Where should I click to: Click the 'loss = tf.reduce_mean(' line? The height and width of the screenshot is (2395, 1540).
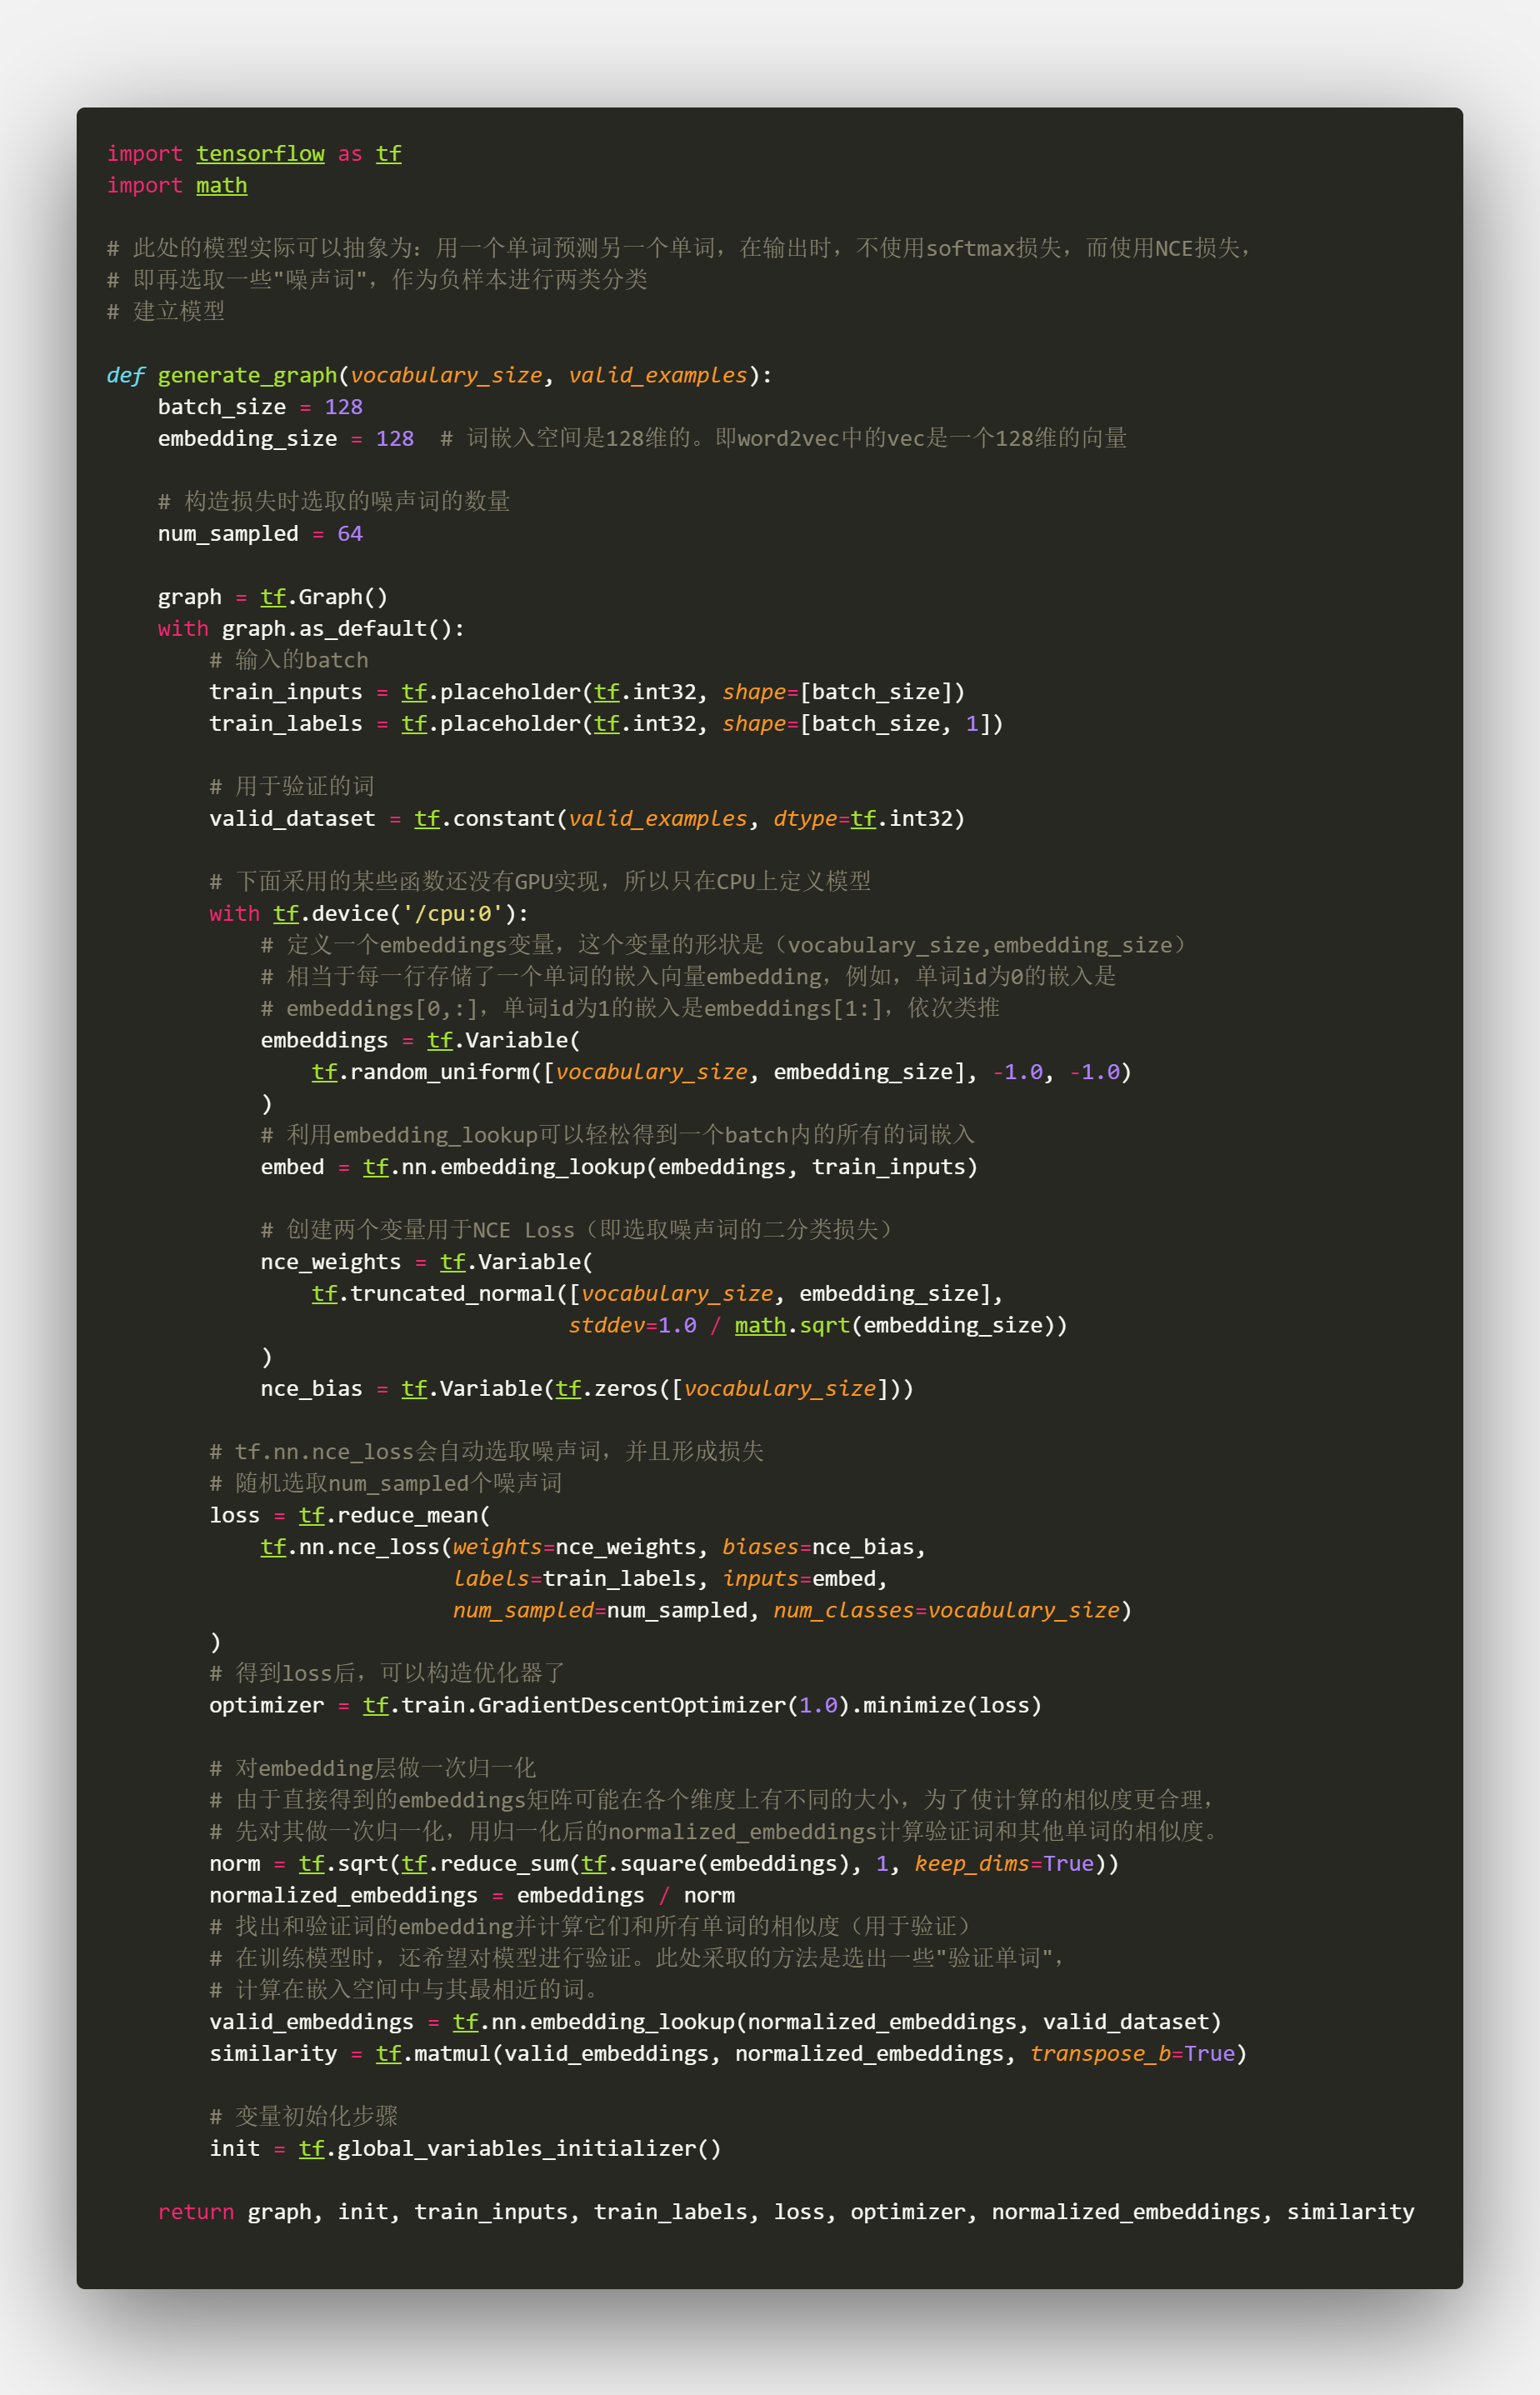pos(349,1516)
